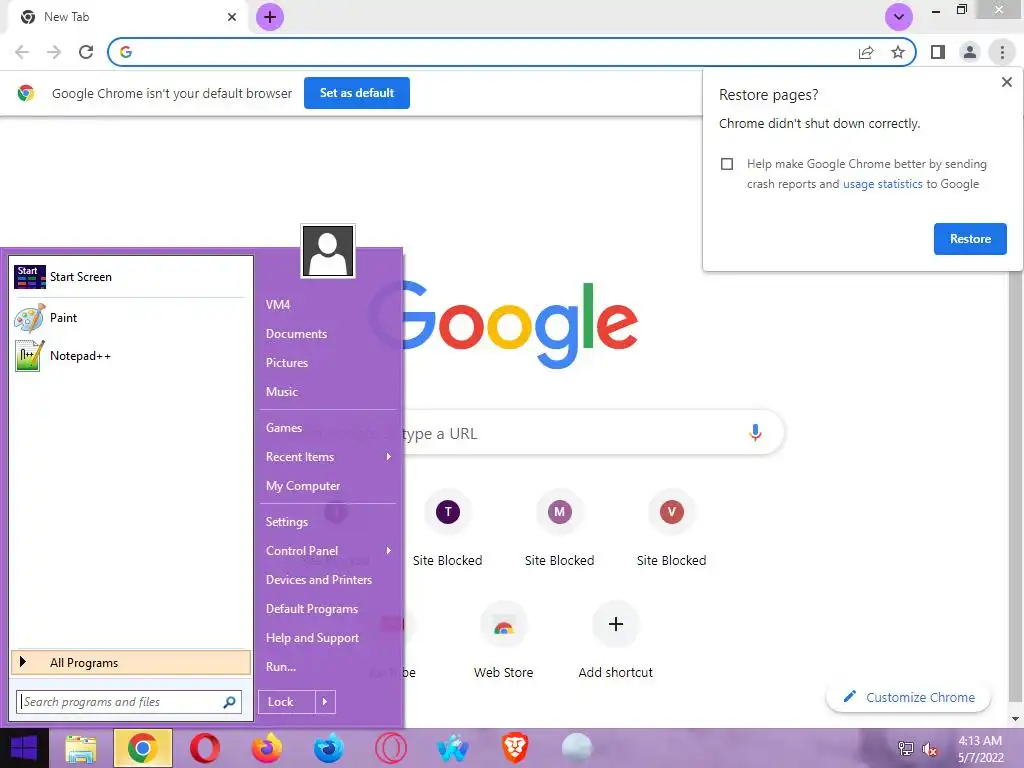Launch Brave browser from taskbar
Screen dimensions: 1024x768
click(x=515, y=748)
